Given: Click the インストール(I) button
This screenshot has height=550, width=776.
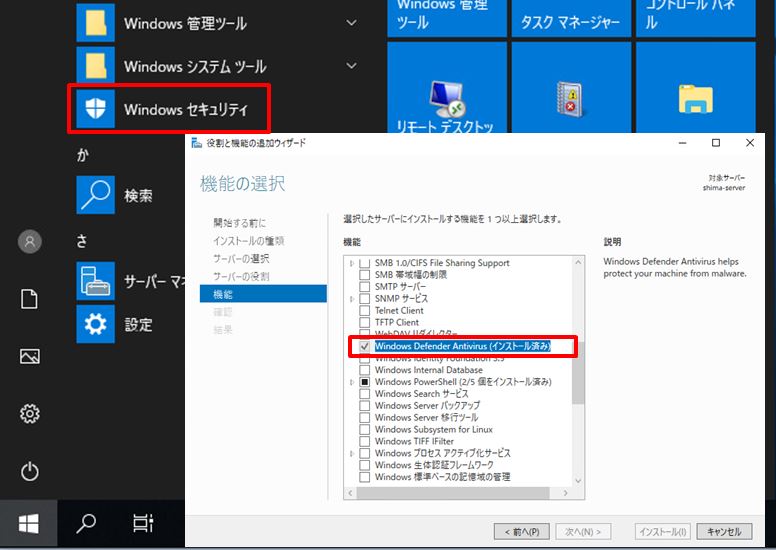Looking at the screenshot, I should click(x=663, y=532).
